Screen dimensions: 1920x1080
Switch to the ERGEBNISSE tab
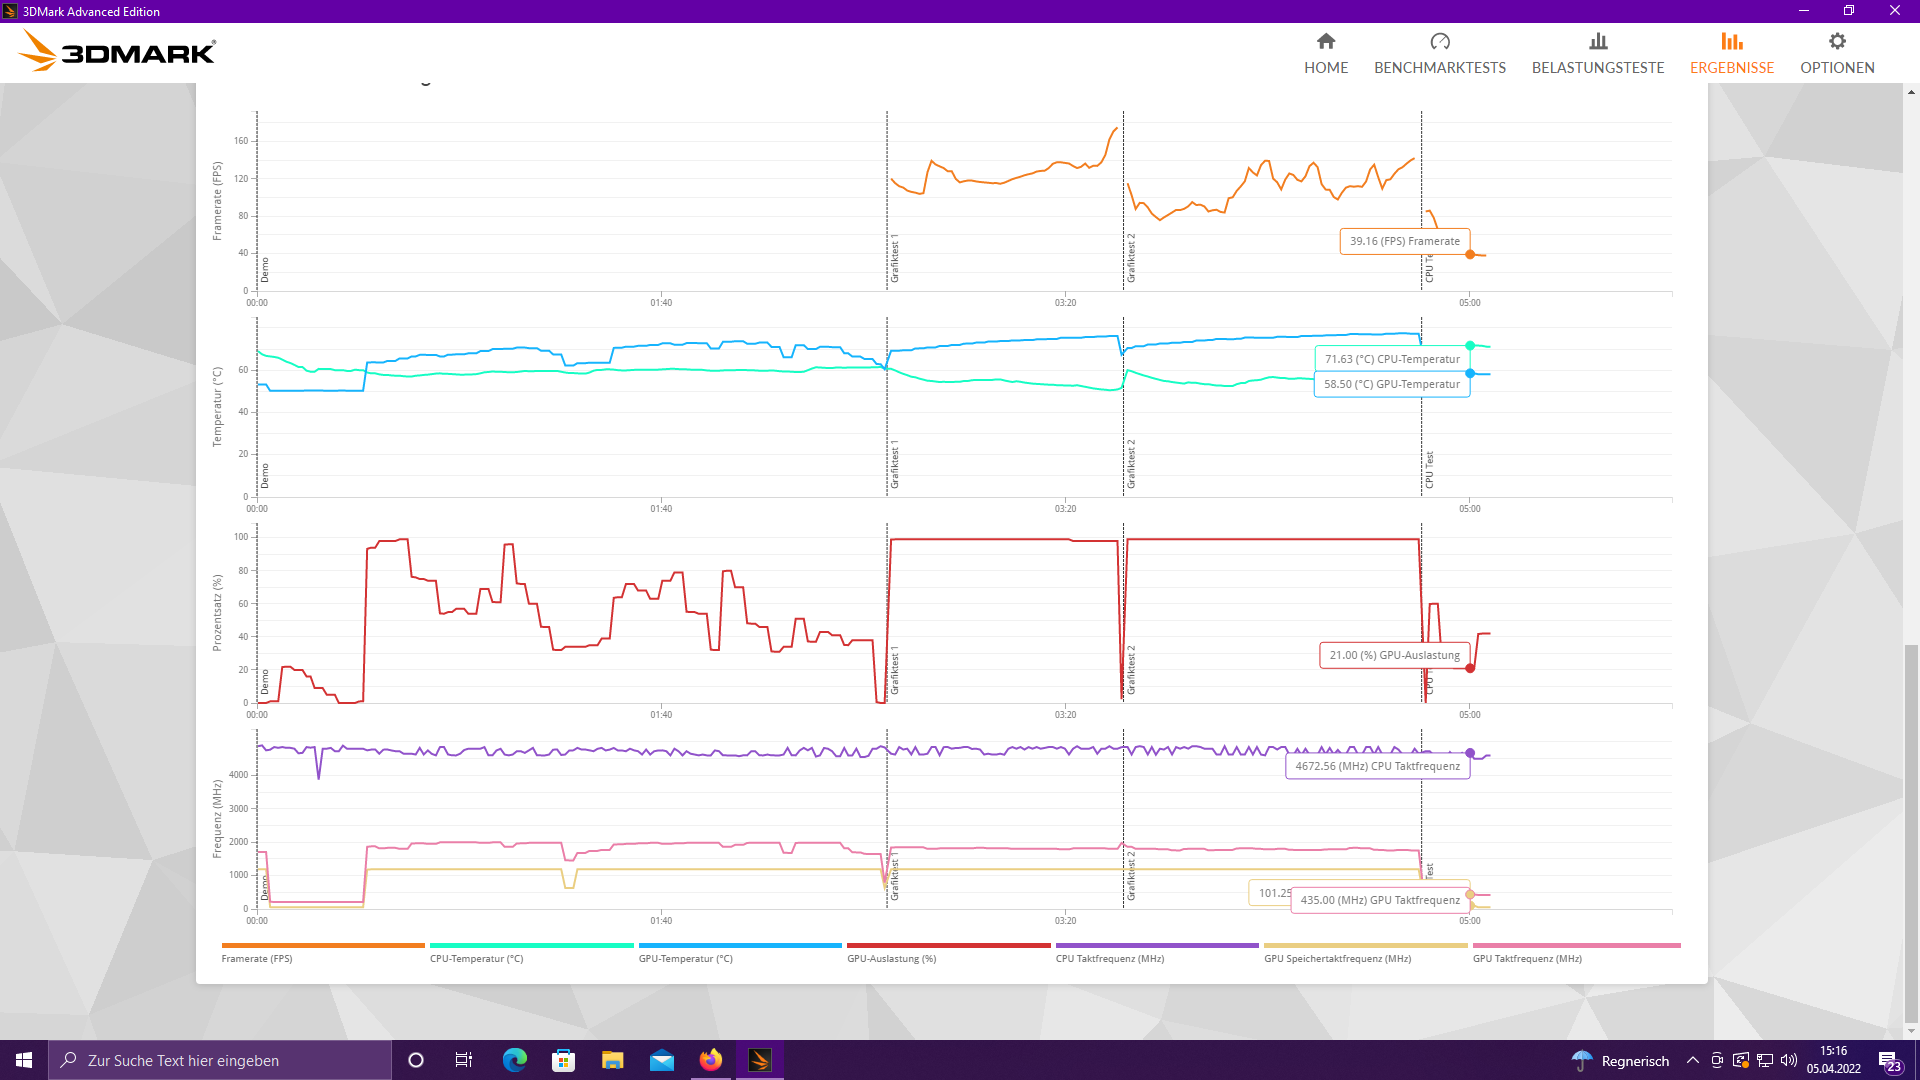pyautogui.click(x=1732, y=67)
